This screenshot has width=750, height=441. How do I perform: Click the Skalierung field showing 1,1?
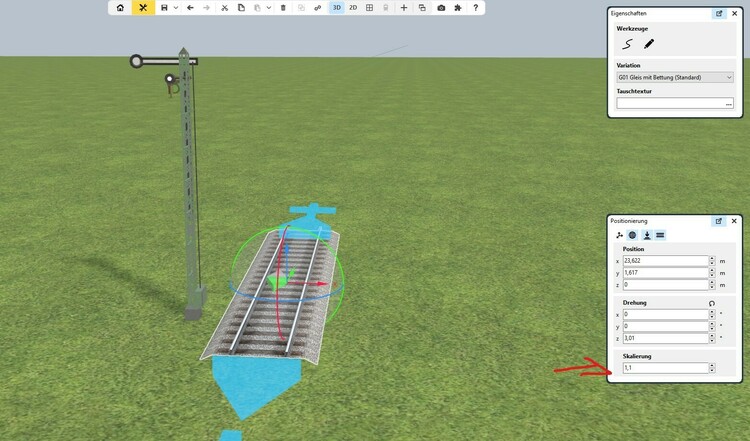[665, 368]
